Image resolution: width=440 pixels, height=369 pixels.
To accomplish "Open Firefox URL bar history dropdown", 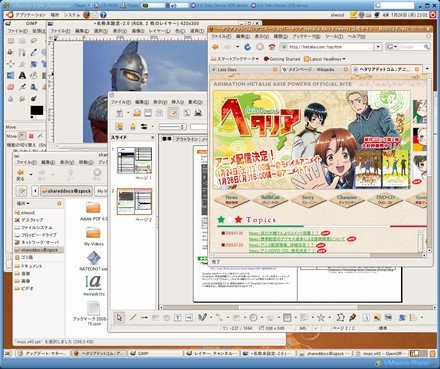I will pyautogui.click(x=378, y=47).
